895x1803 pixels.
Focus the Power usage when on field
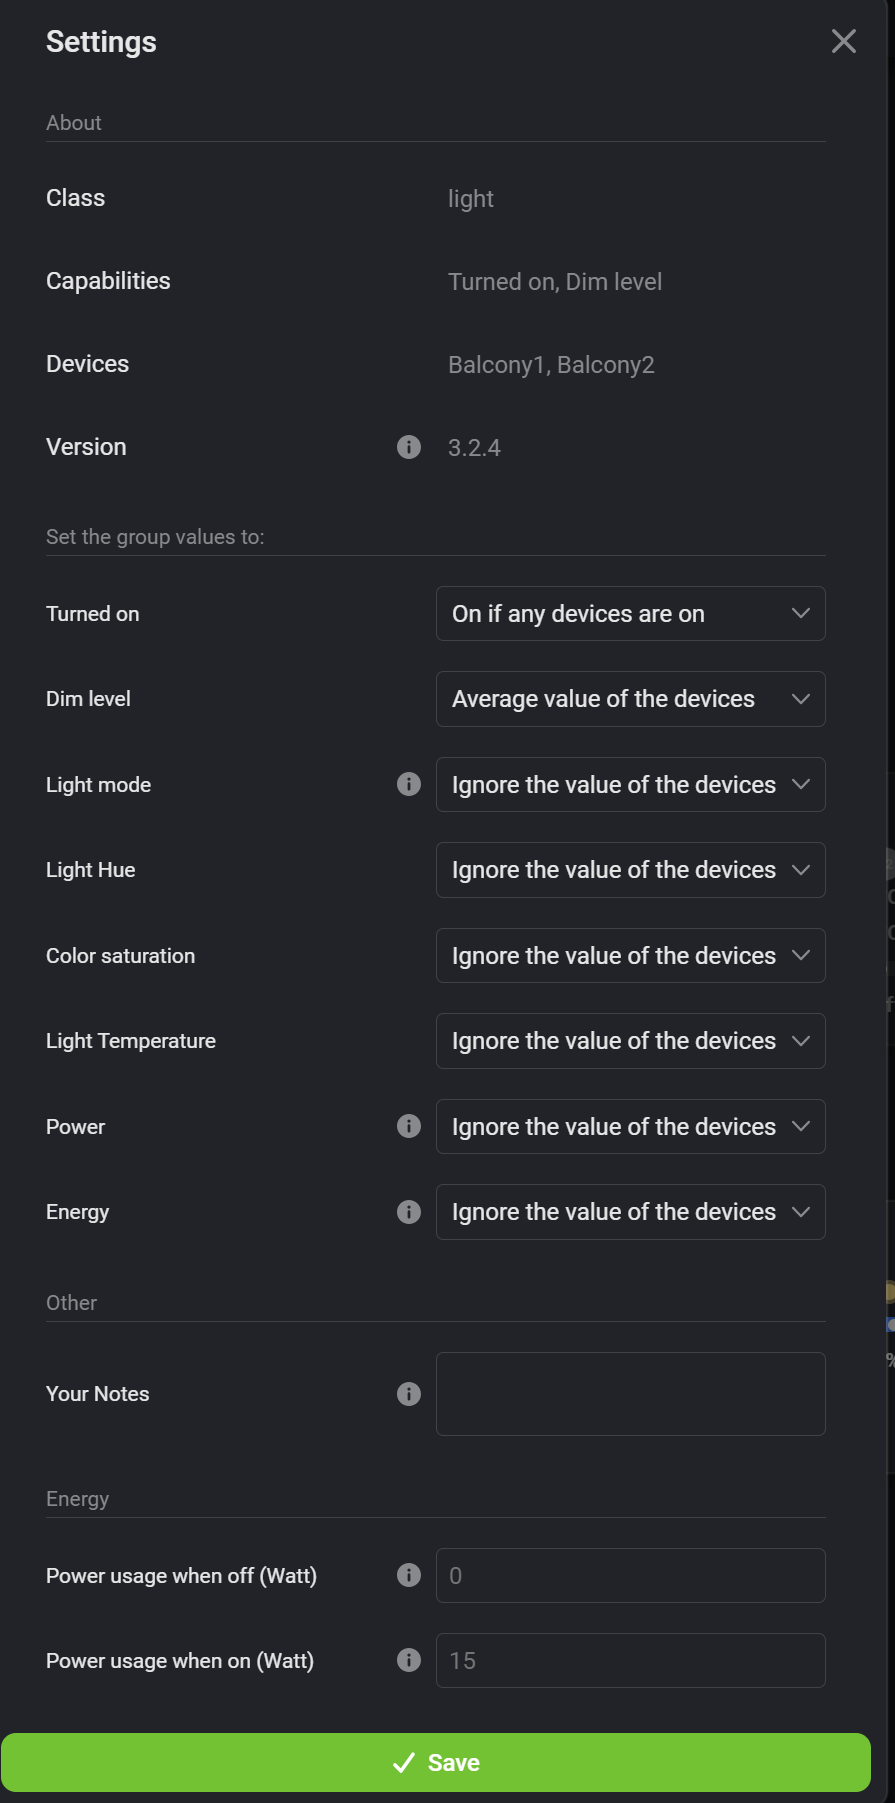[630, 1661]
